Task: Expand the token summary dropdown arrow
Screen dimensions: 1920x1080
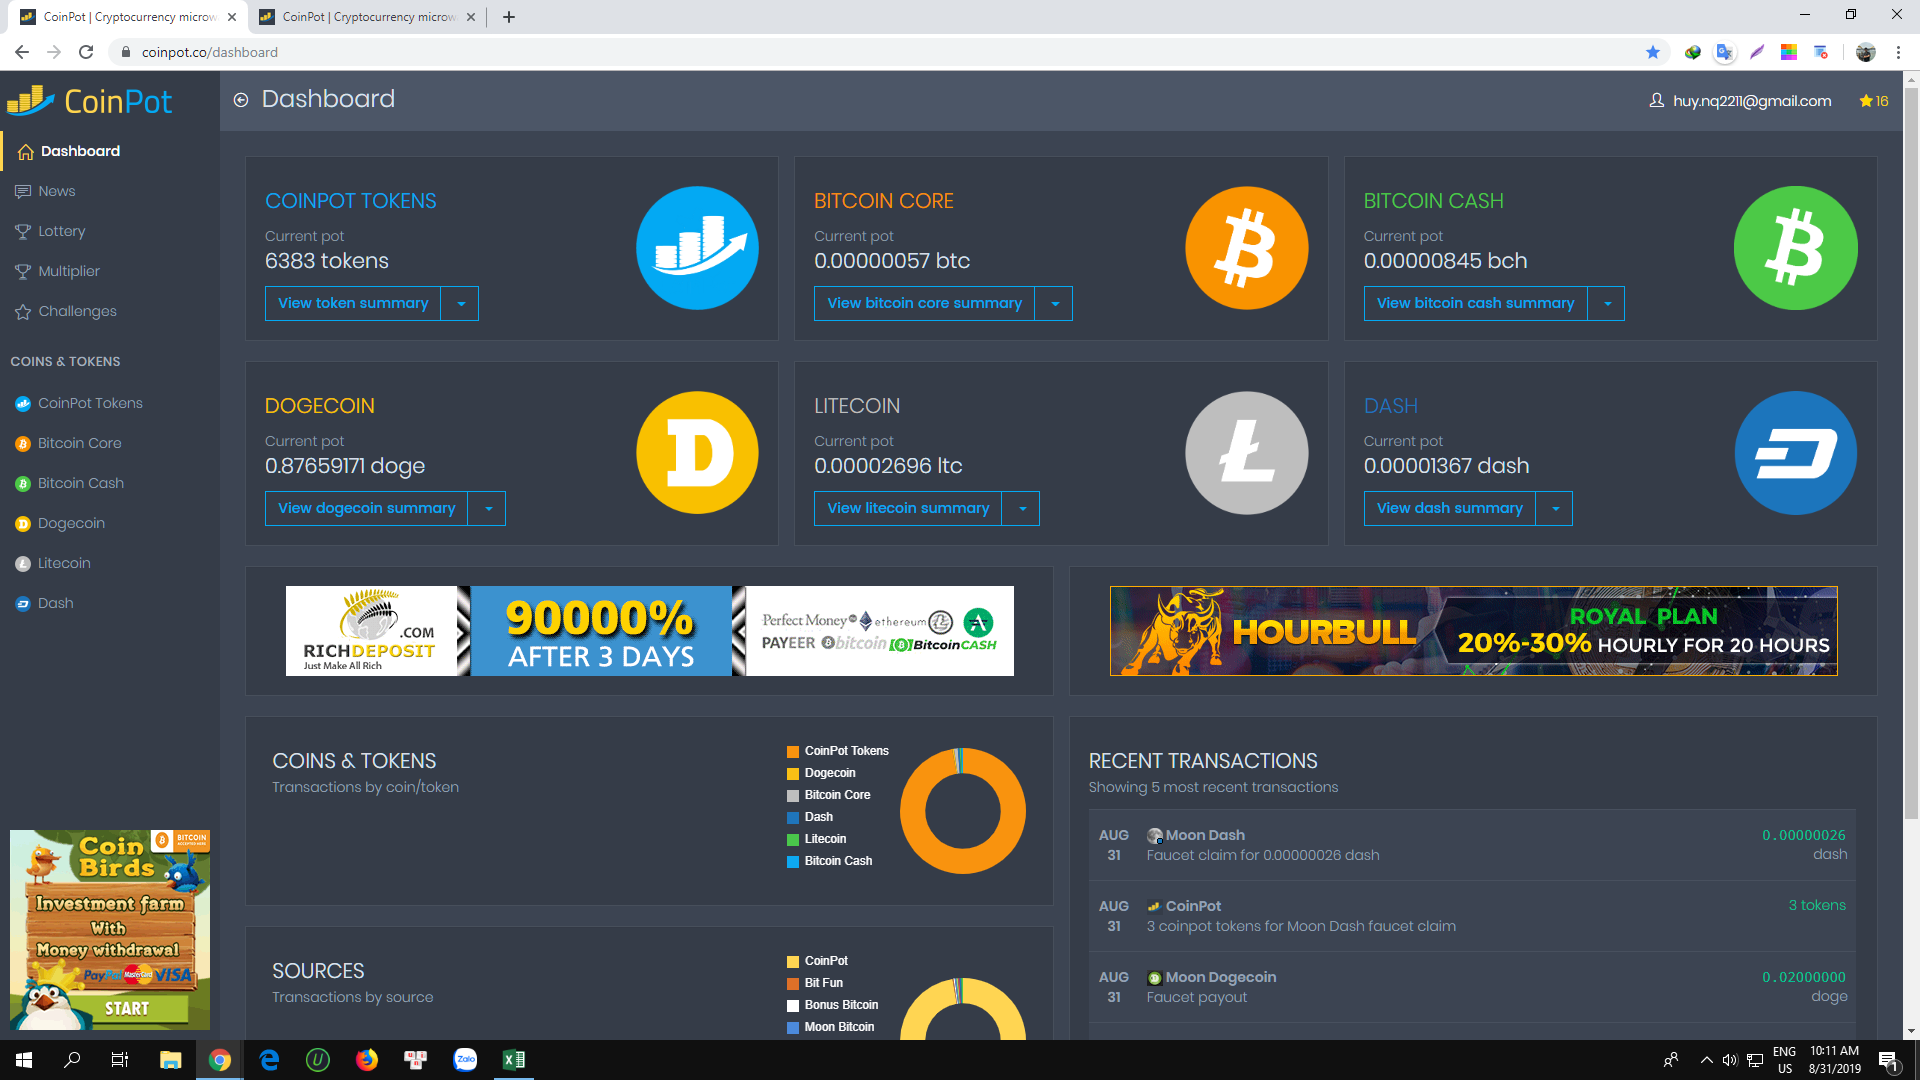Action: tap(460, 304)
